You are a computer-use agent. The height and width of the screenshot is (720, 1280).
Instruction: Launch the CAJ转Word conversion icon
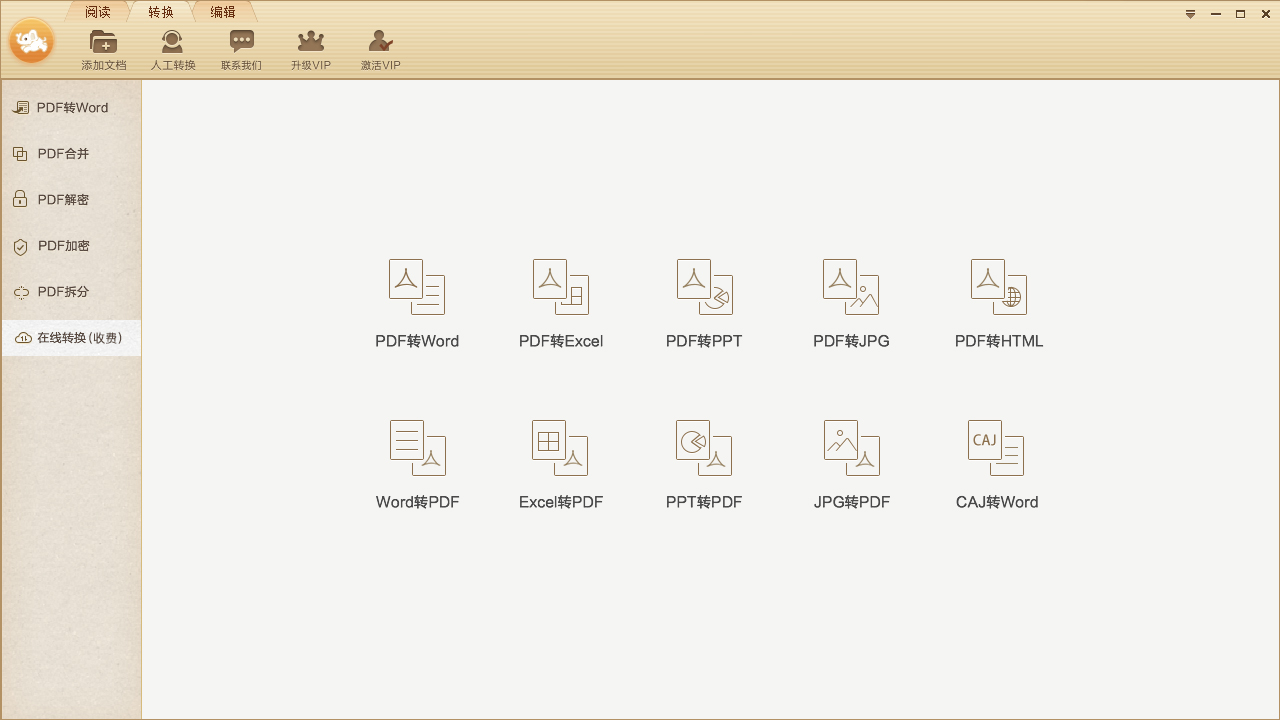[996, 448]
